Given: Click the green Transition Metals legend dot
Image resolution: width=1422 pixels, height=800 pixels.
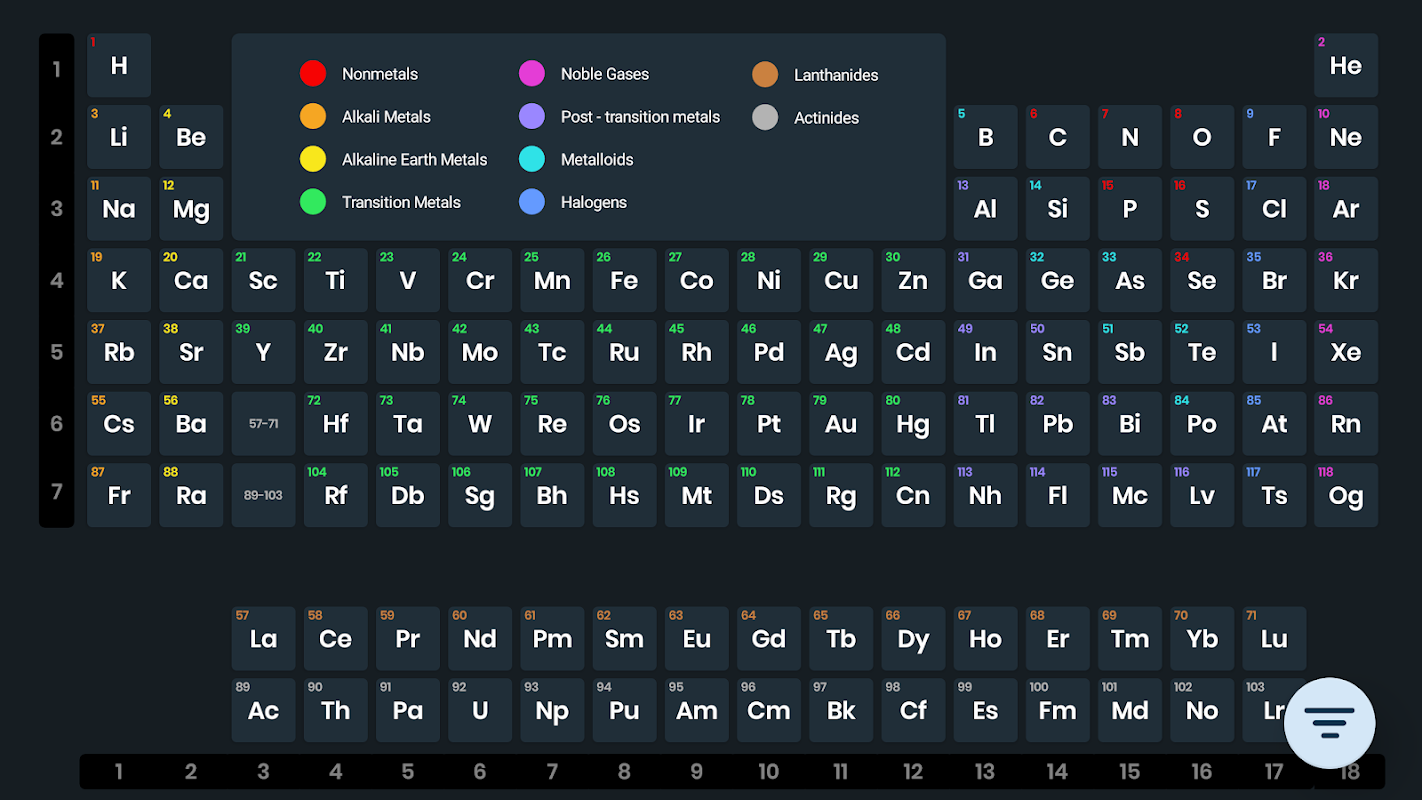Looking at the screenshot, I should (x=313, y=202).
